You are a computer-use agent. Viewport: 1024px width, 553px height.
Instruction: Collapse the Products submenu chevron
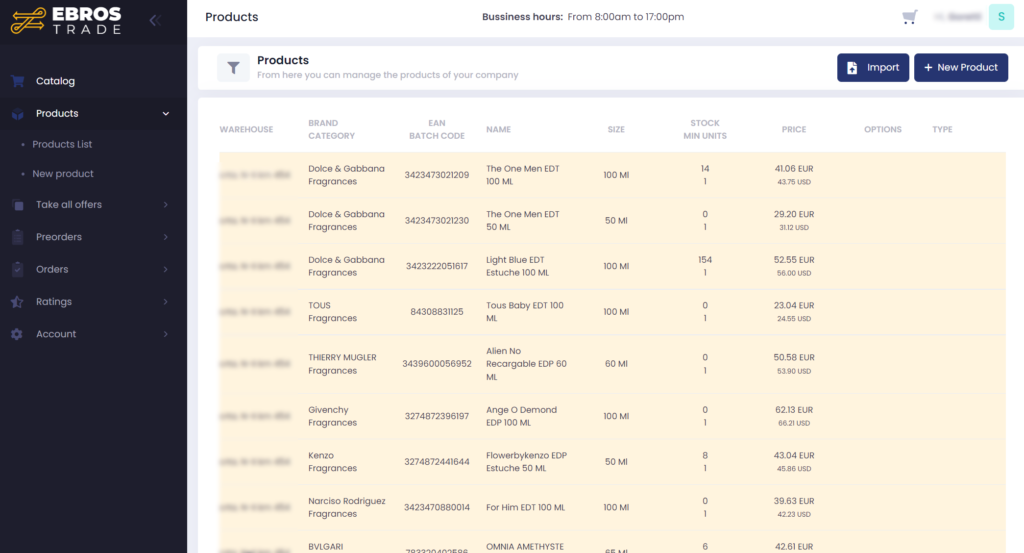(x=166, y=114)
